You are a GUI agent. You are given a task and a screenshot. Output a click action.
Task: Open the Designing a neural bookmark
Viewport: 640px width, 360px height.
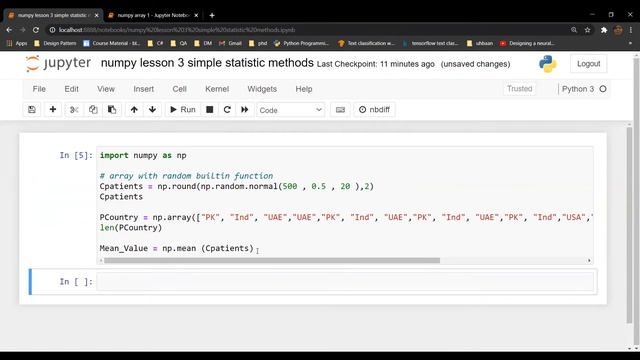pos(527,43)
